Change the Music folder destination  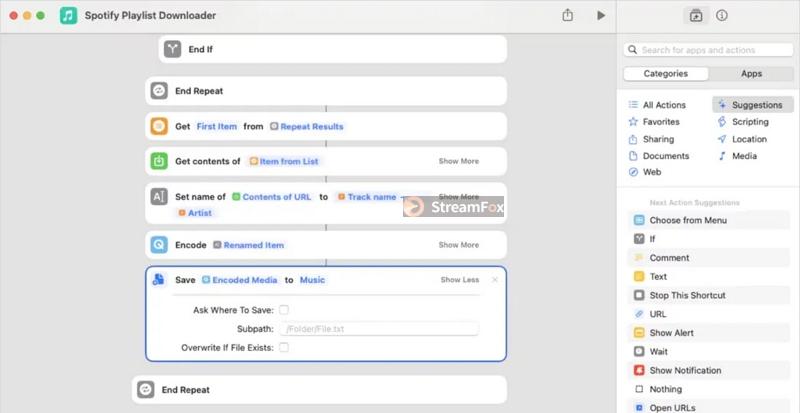pos(312,280)
